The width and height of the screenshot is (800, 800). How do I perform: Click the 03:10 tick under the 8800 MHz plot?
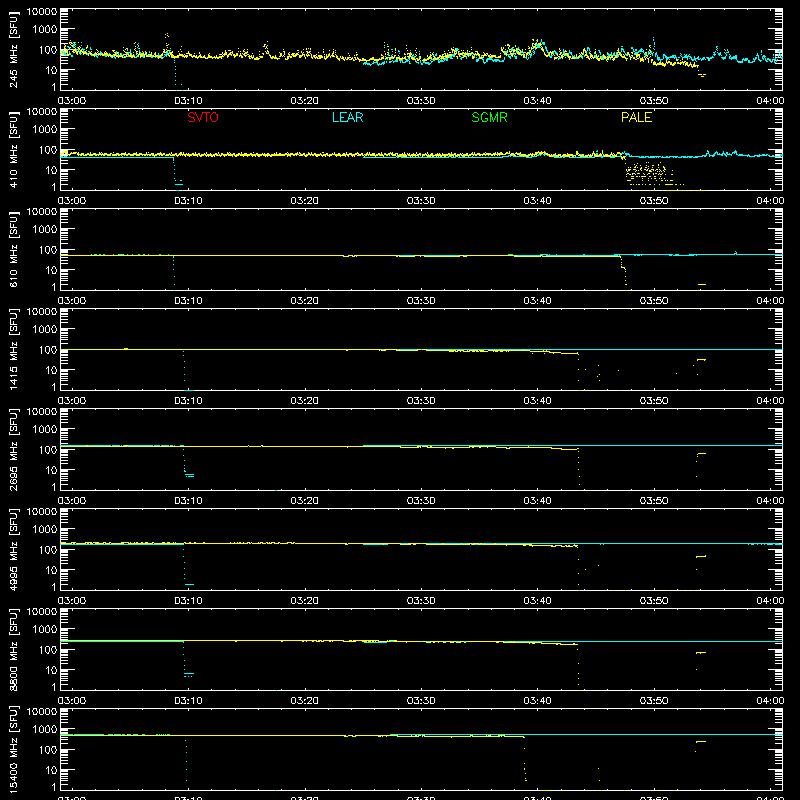point(188,701)
